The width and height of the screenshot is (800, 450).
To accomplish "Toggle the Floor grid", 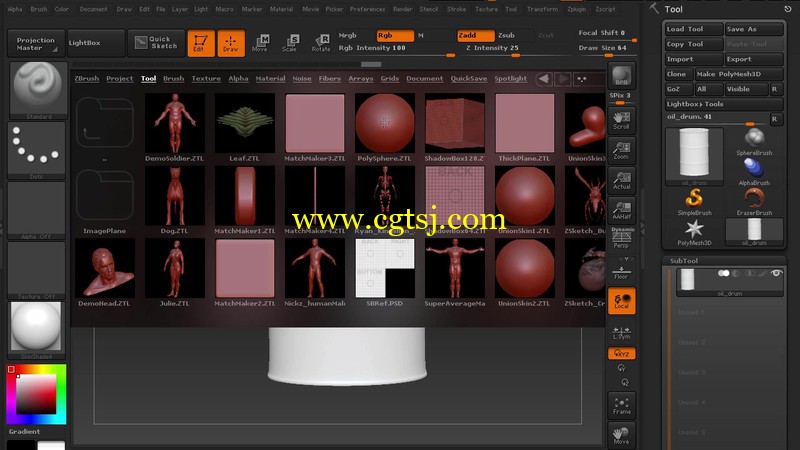I will coord(621,271).
